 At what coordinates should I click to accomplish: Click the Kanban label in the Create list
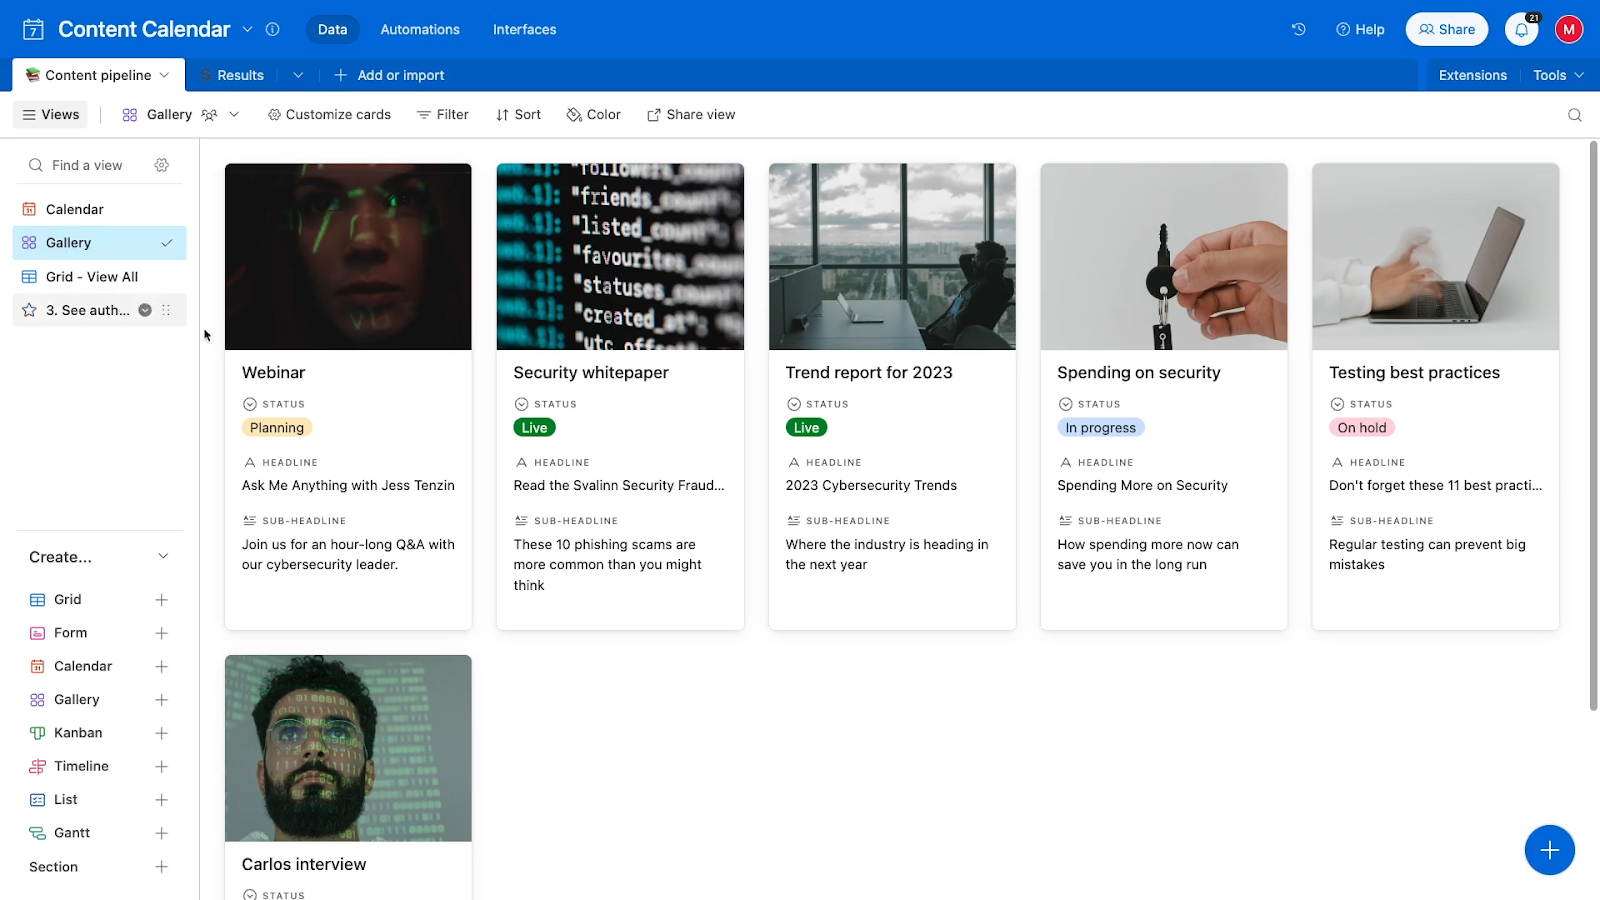78,733
